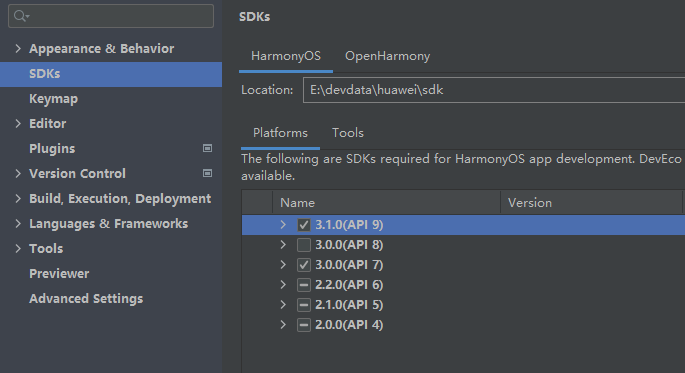Click the settings search field
This screenshot has height=373, width=685.
click(x=111, y=16)
